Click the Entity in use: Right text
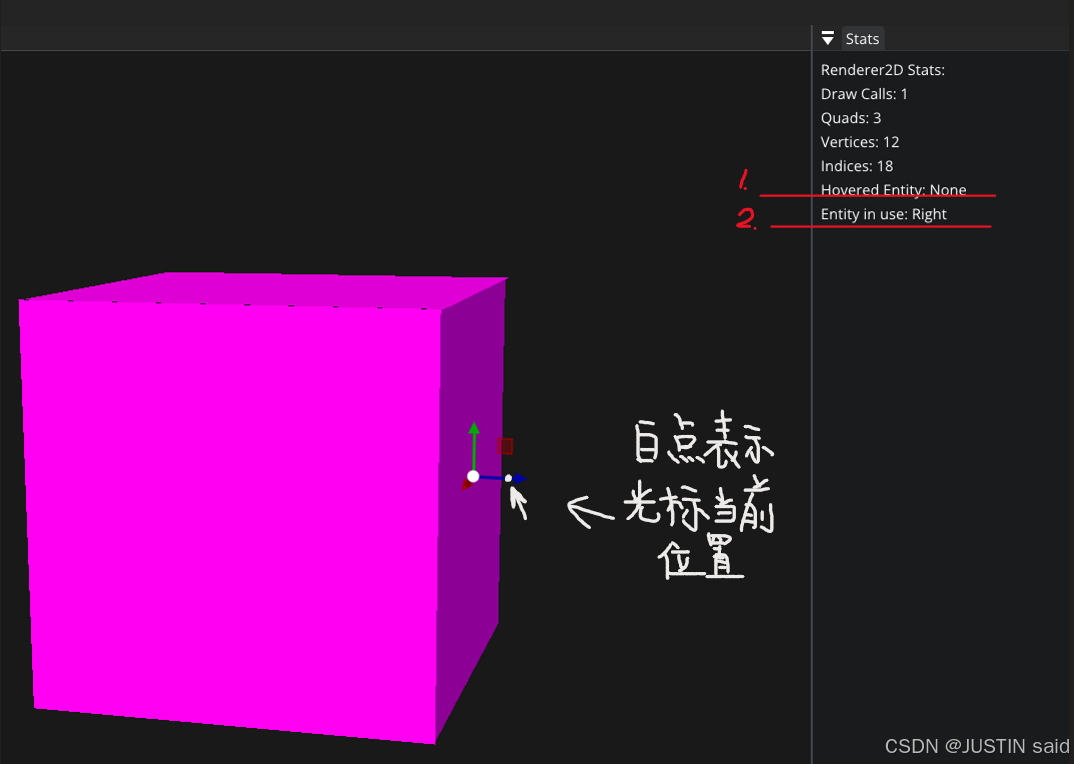1074x764 pixels. [883, 214]
